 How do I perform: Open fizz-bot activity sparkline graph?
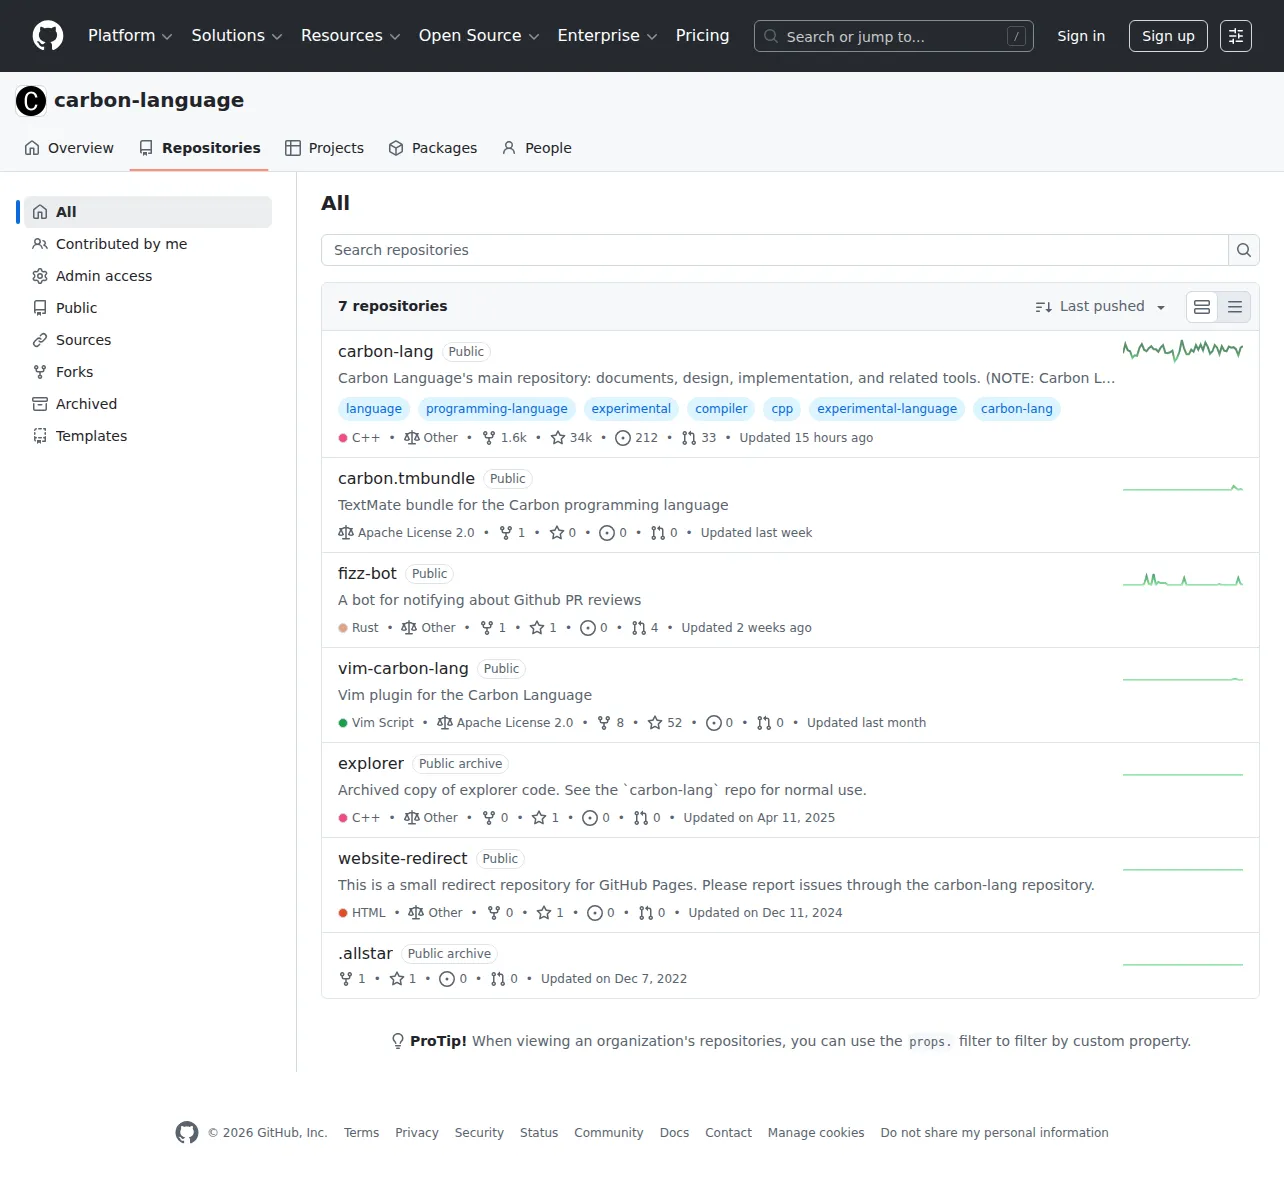[x=1183, y=580]
